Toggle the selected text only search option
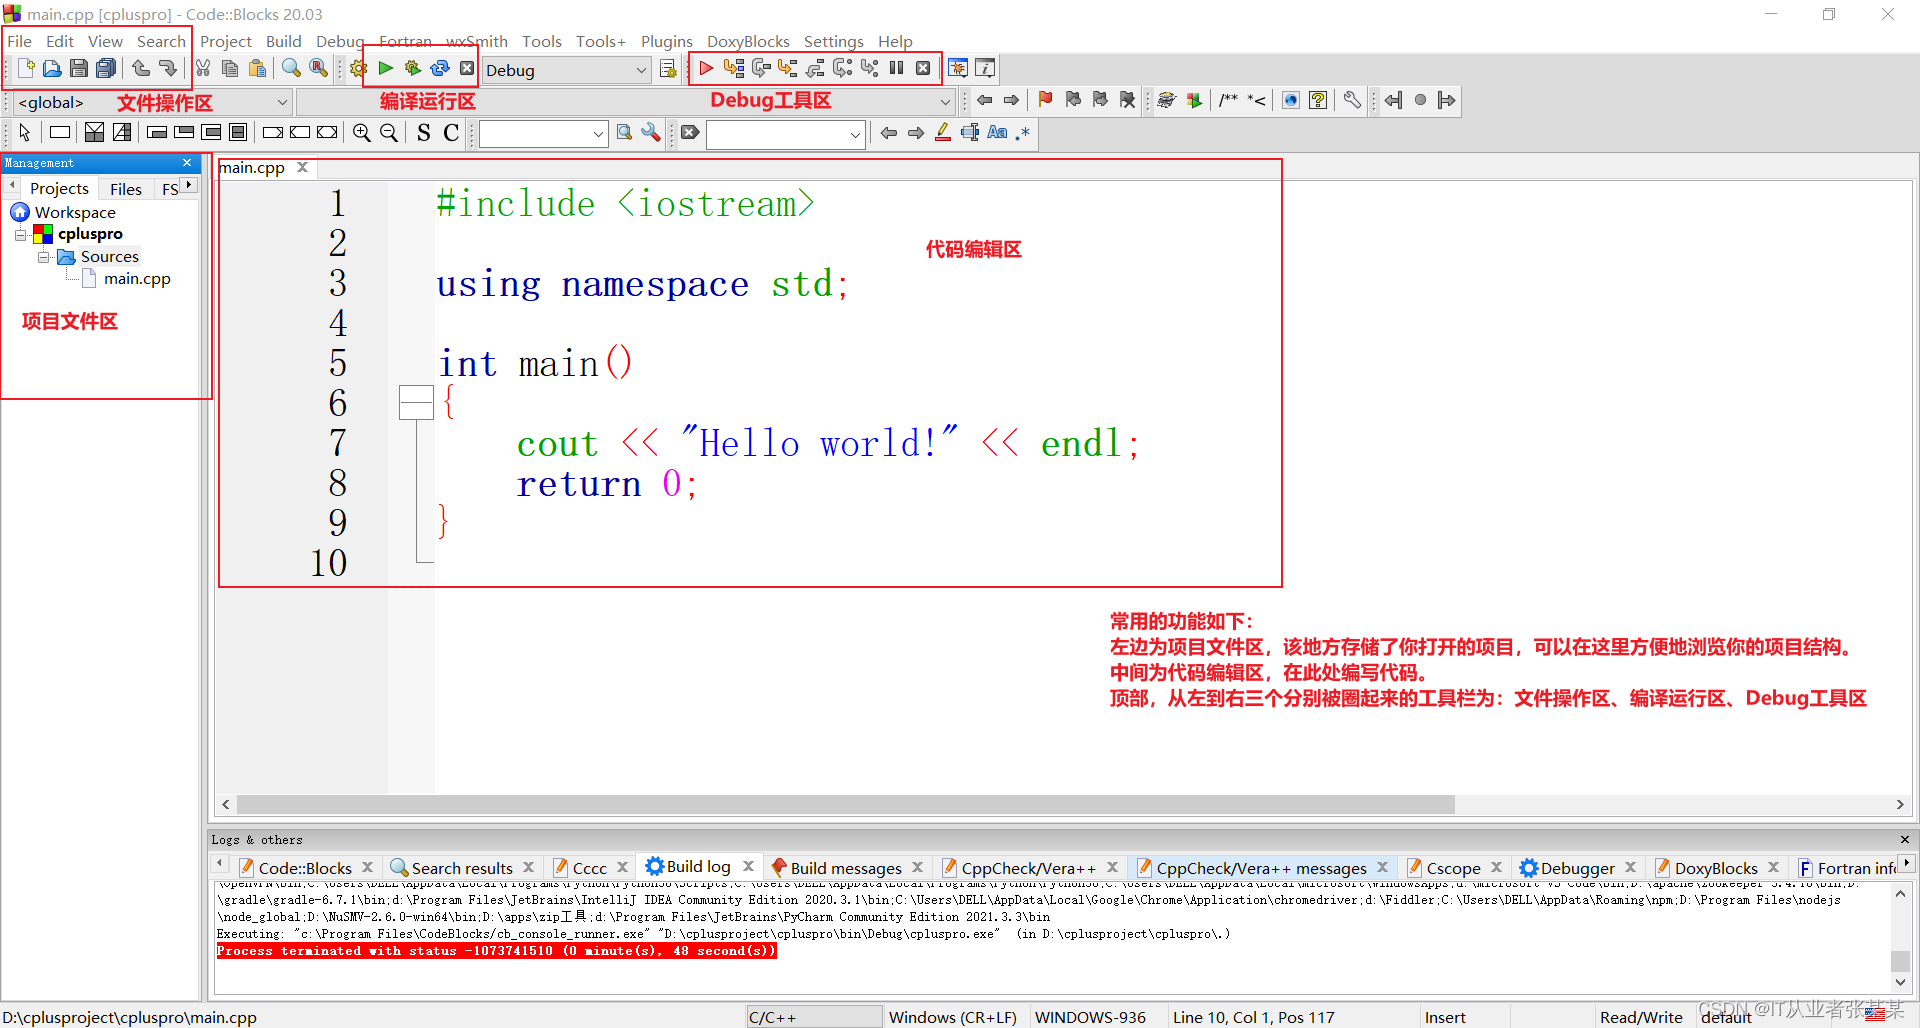The image size is (1920, 1028). 970,132
